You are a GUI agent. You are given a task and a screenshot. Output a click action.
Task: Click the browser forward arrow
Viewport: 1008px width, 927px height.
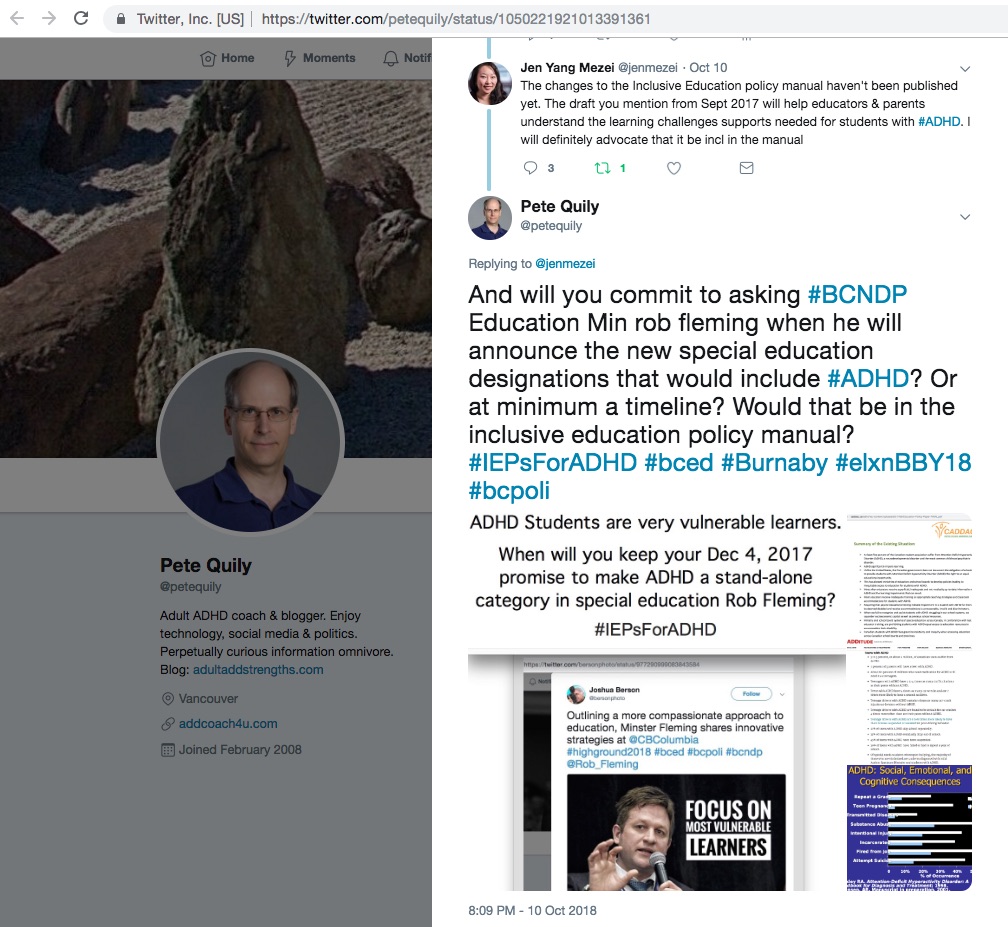pyautogui.click(x=49, y=18)
